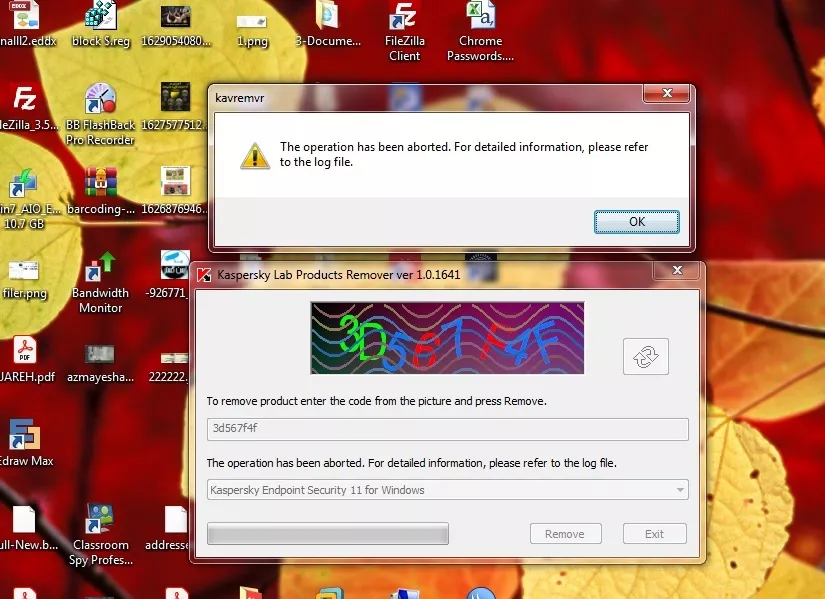Select the barcoding WinRAR archive icon

(x=100, y=191)
